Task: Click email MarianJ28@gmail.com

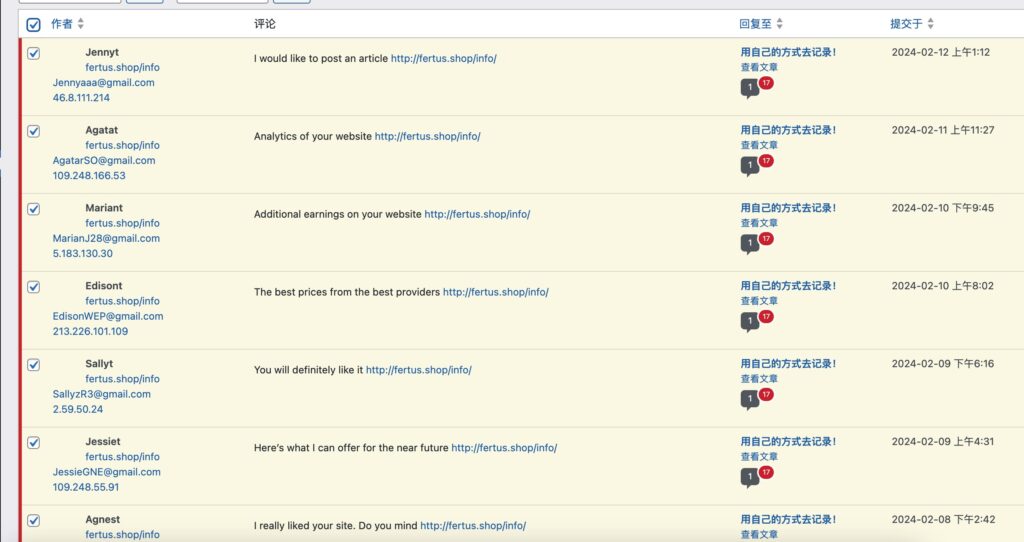Action: pos(106,238)
